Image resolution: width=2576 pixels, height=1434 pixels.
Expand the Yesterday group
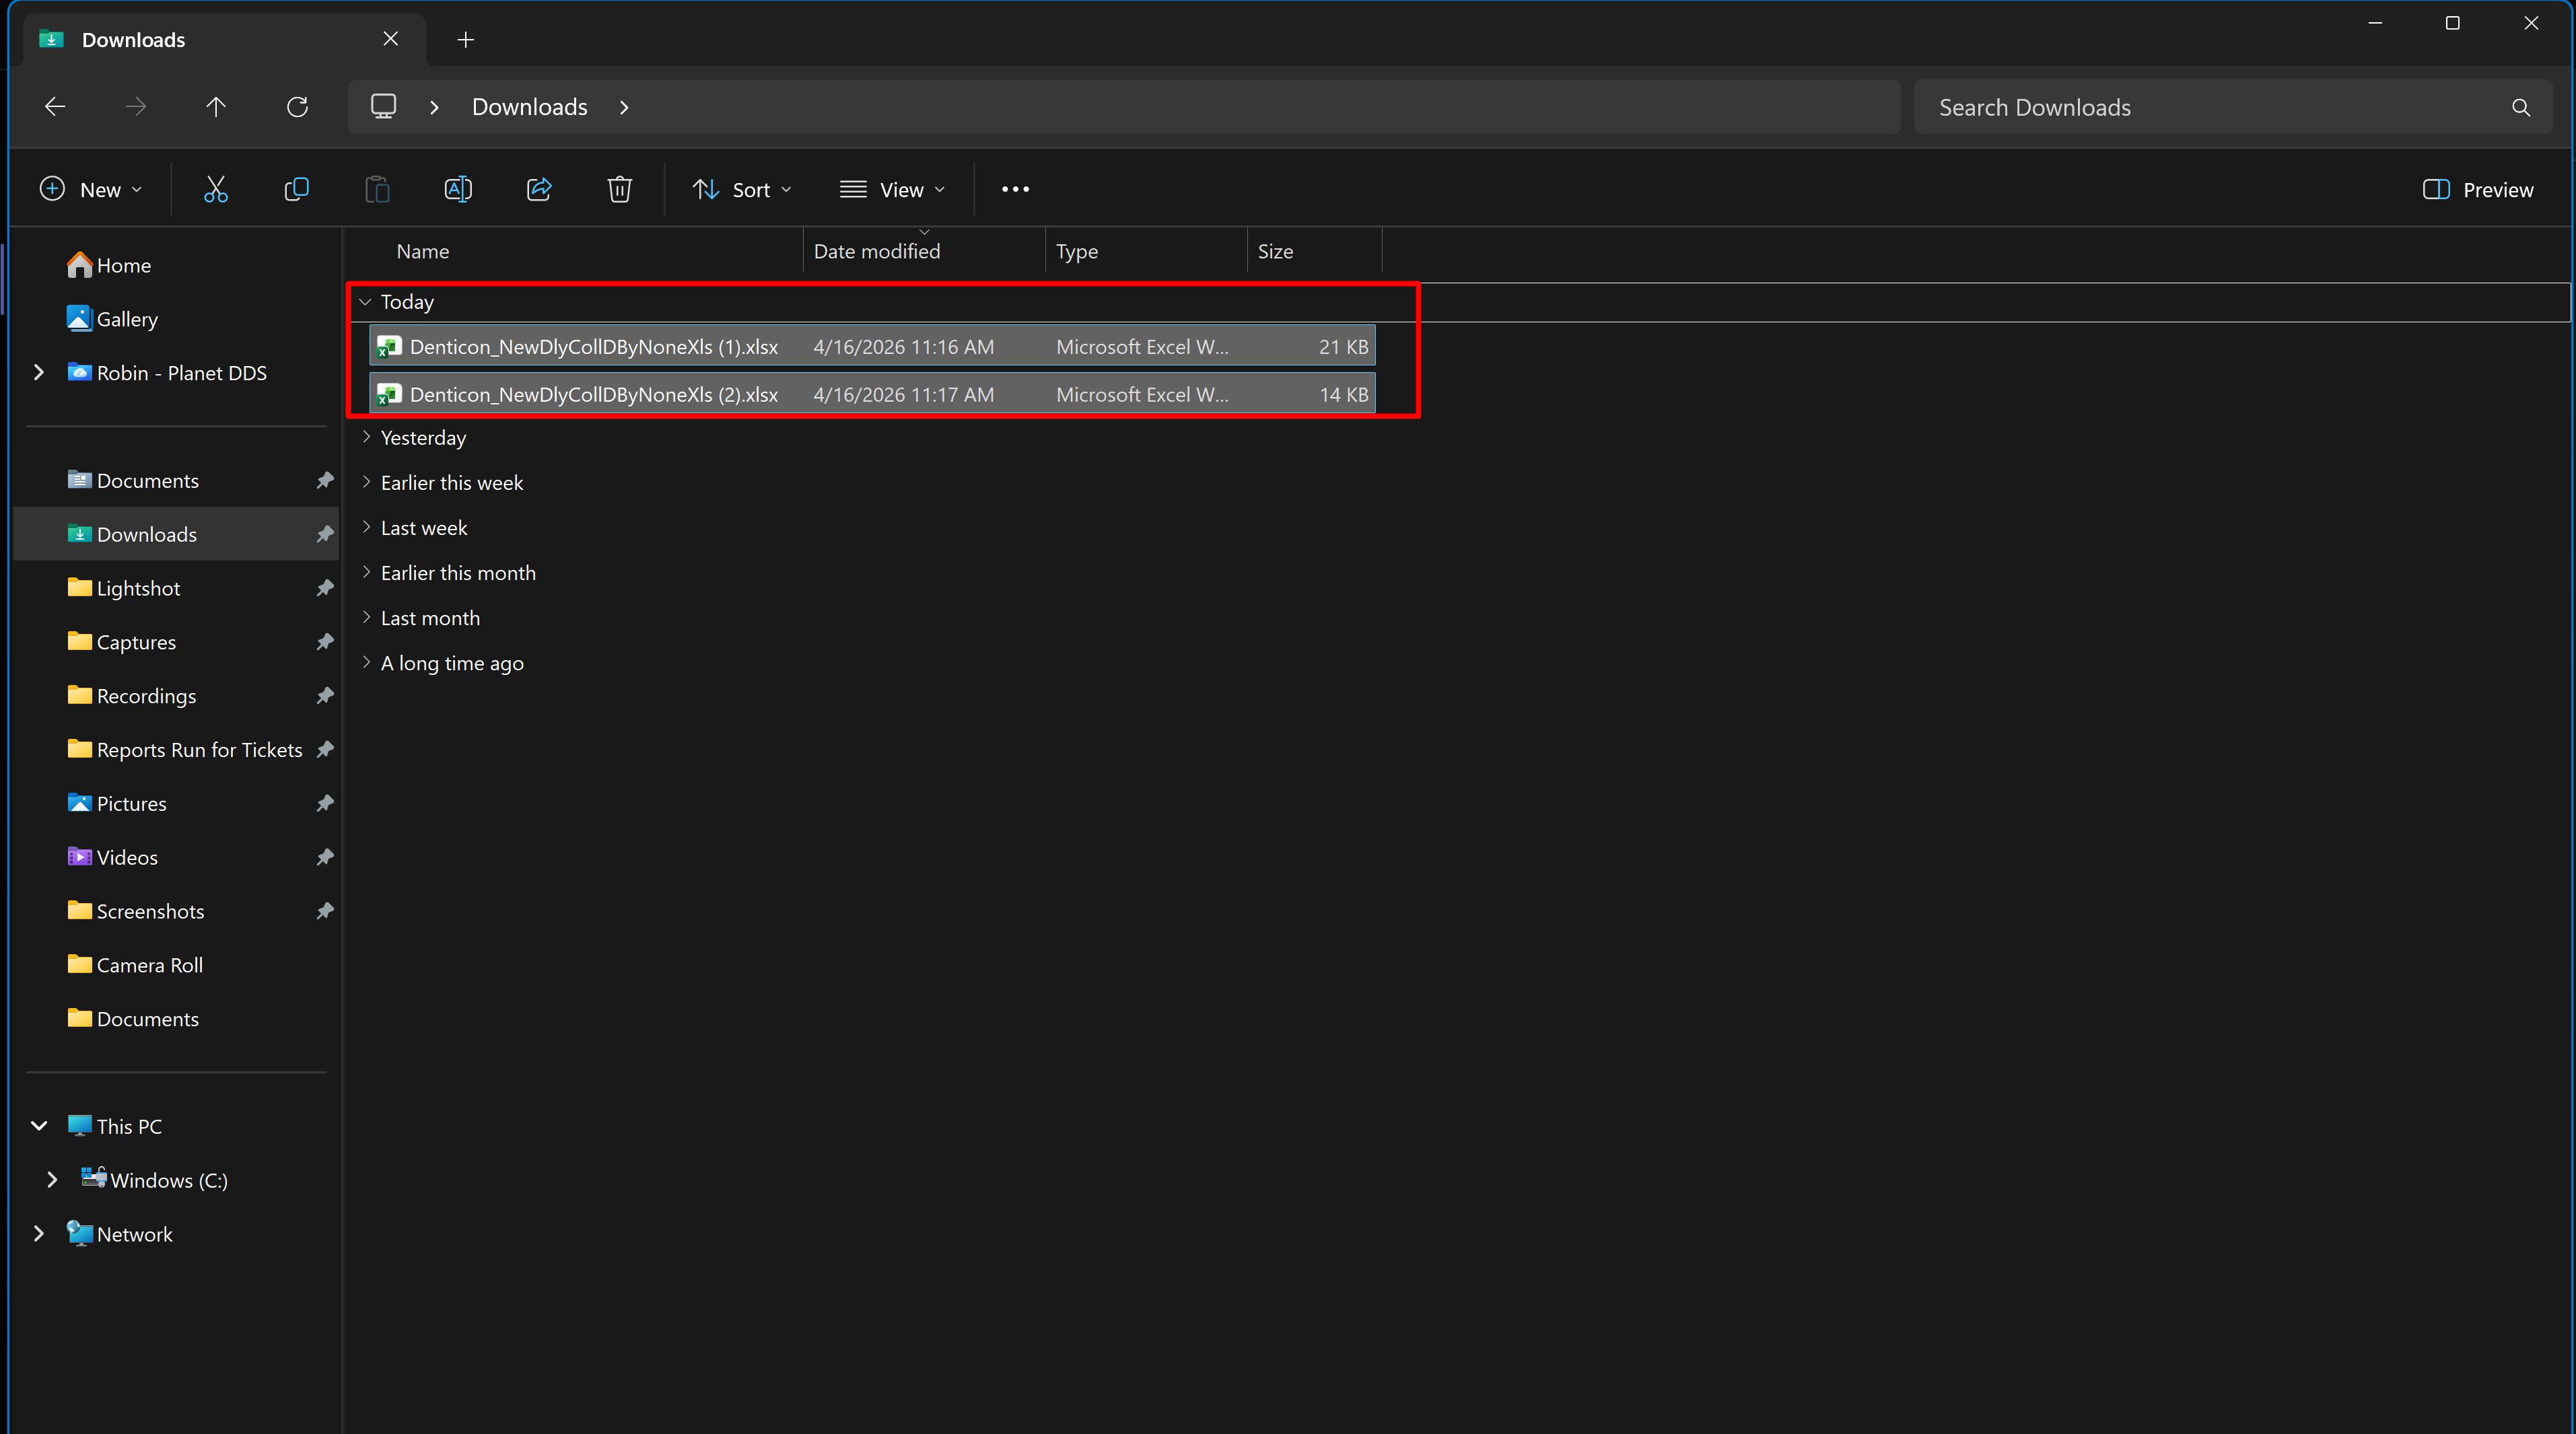[366, 437]
